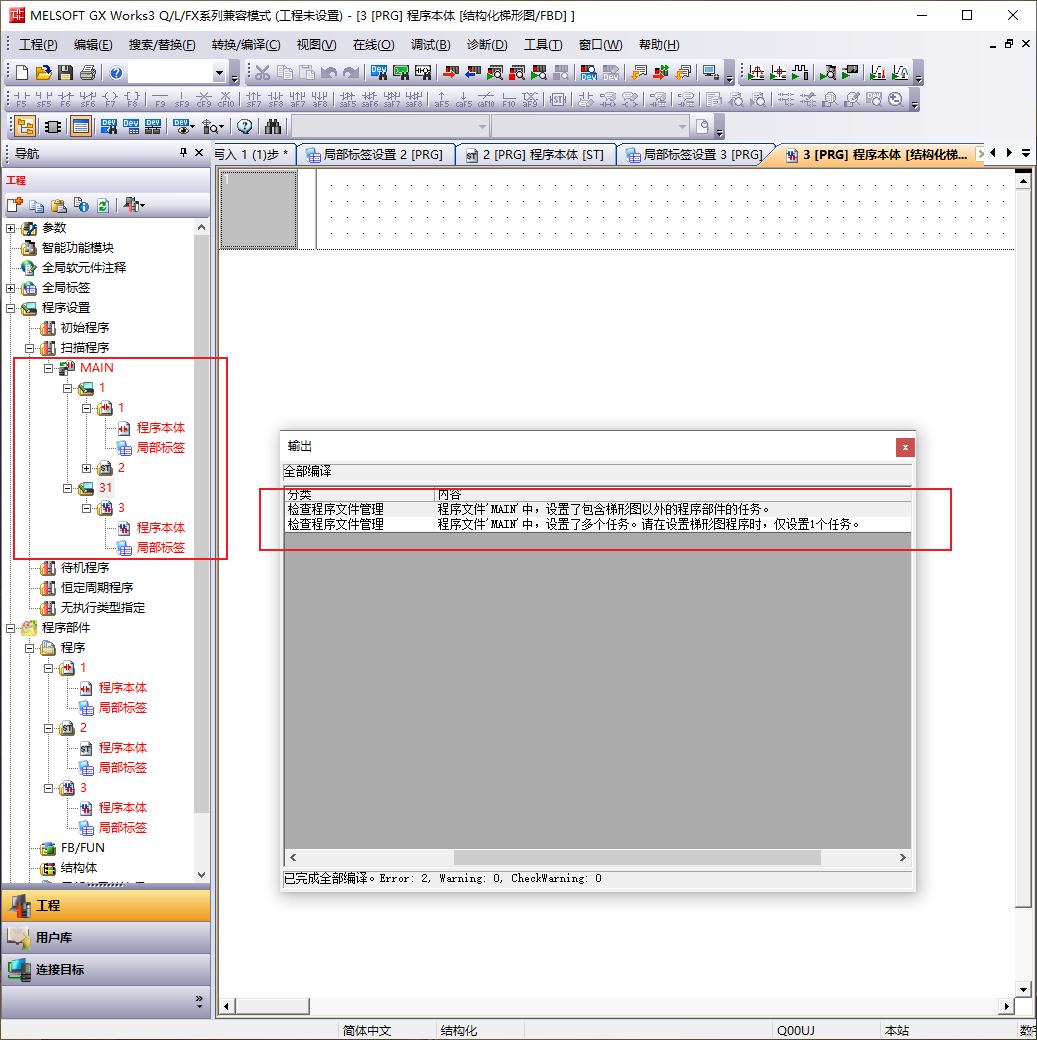Screen dimensions: 1037x1040
Task: Toggle navigation window display toolbar button
Action: tap(24, 126)
